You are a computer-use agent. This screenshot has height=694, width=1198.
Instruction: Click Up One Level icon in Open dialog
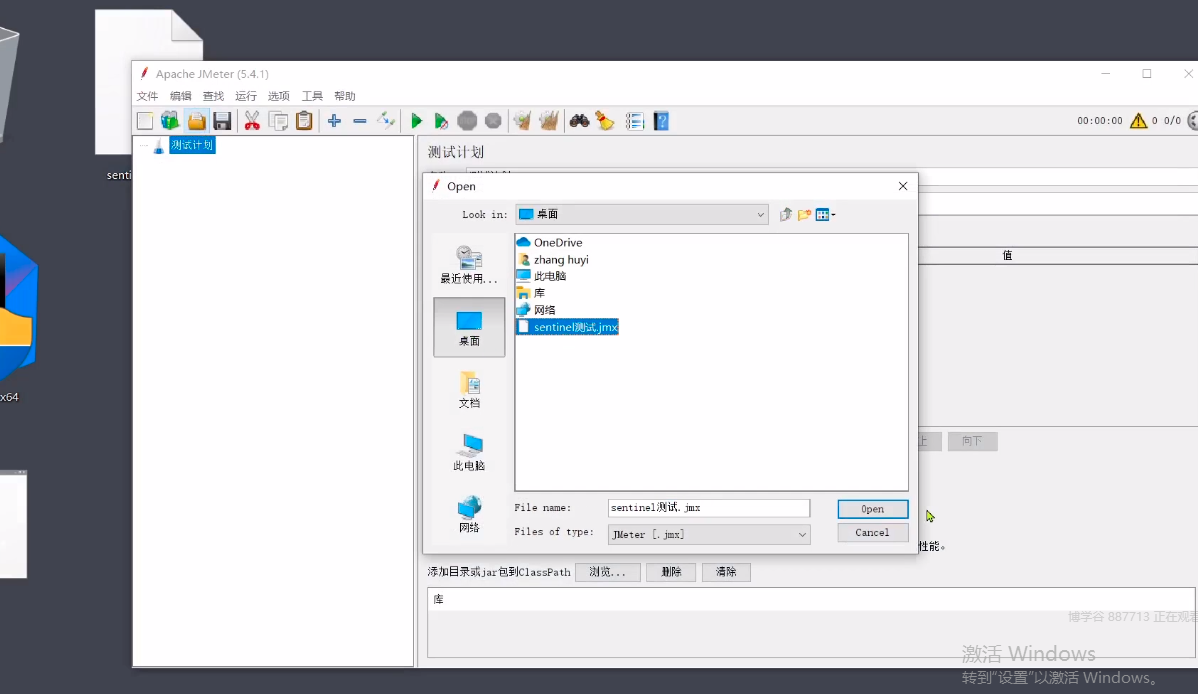point(785,215)
